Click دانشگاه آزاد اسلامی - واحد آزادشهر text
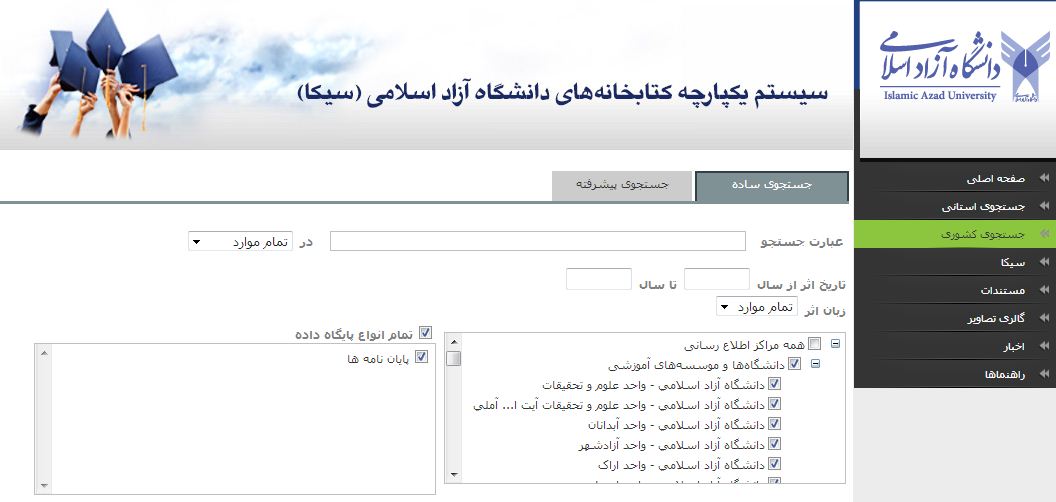1056x502 pixels. [x=672, y=445]
